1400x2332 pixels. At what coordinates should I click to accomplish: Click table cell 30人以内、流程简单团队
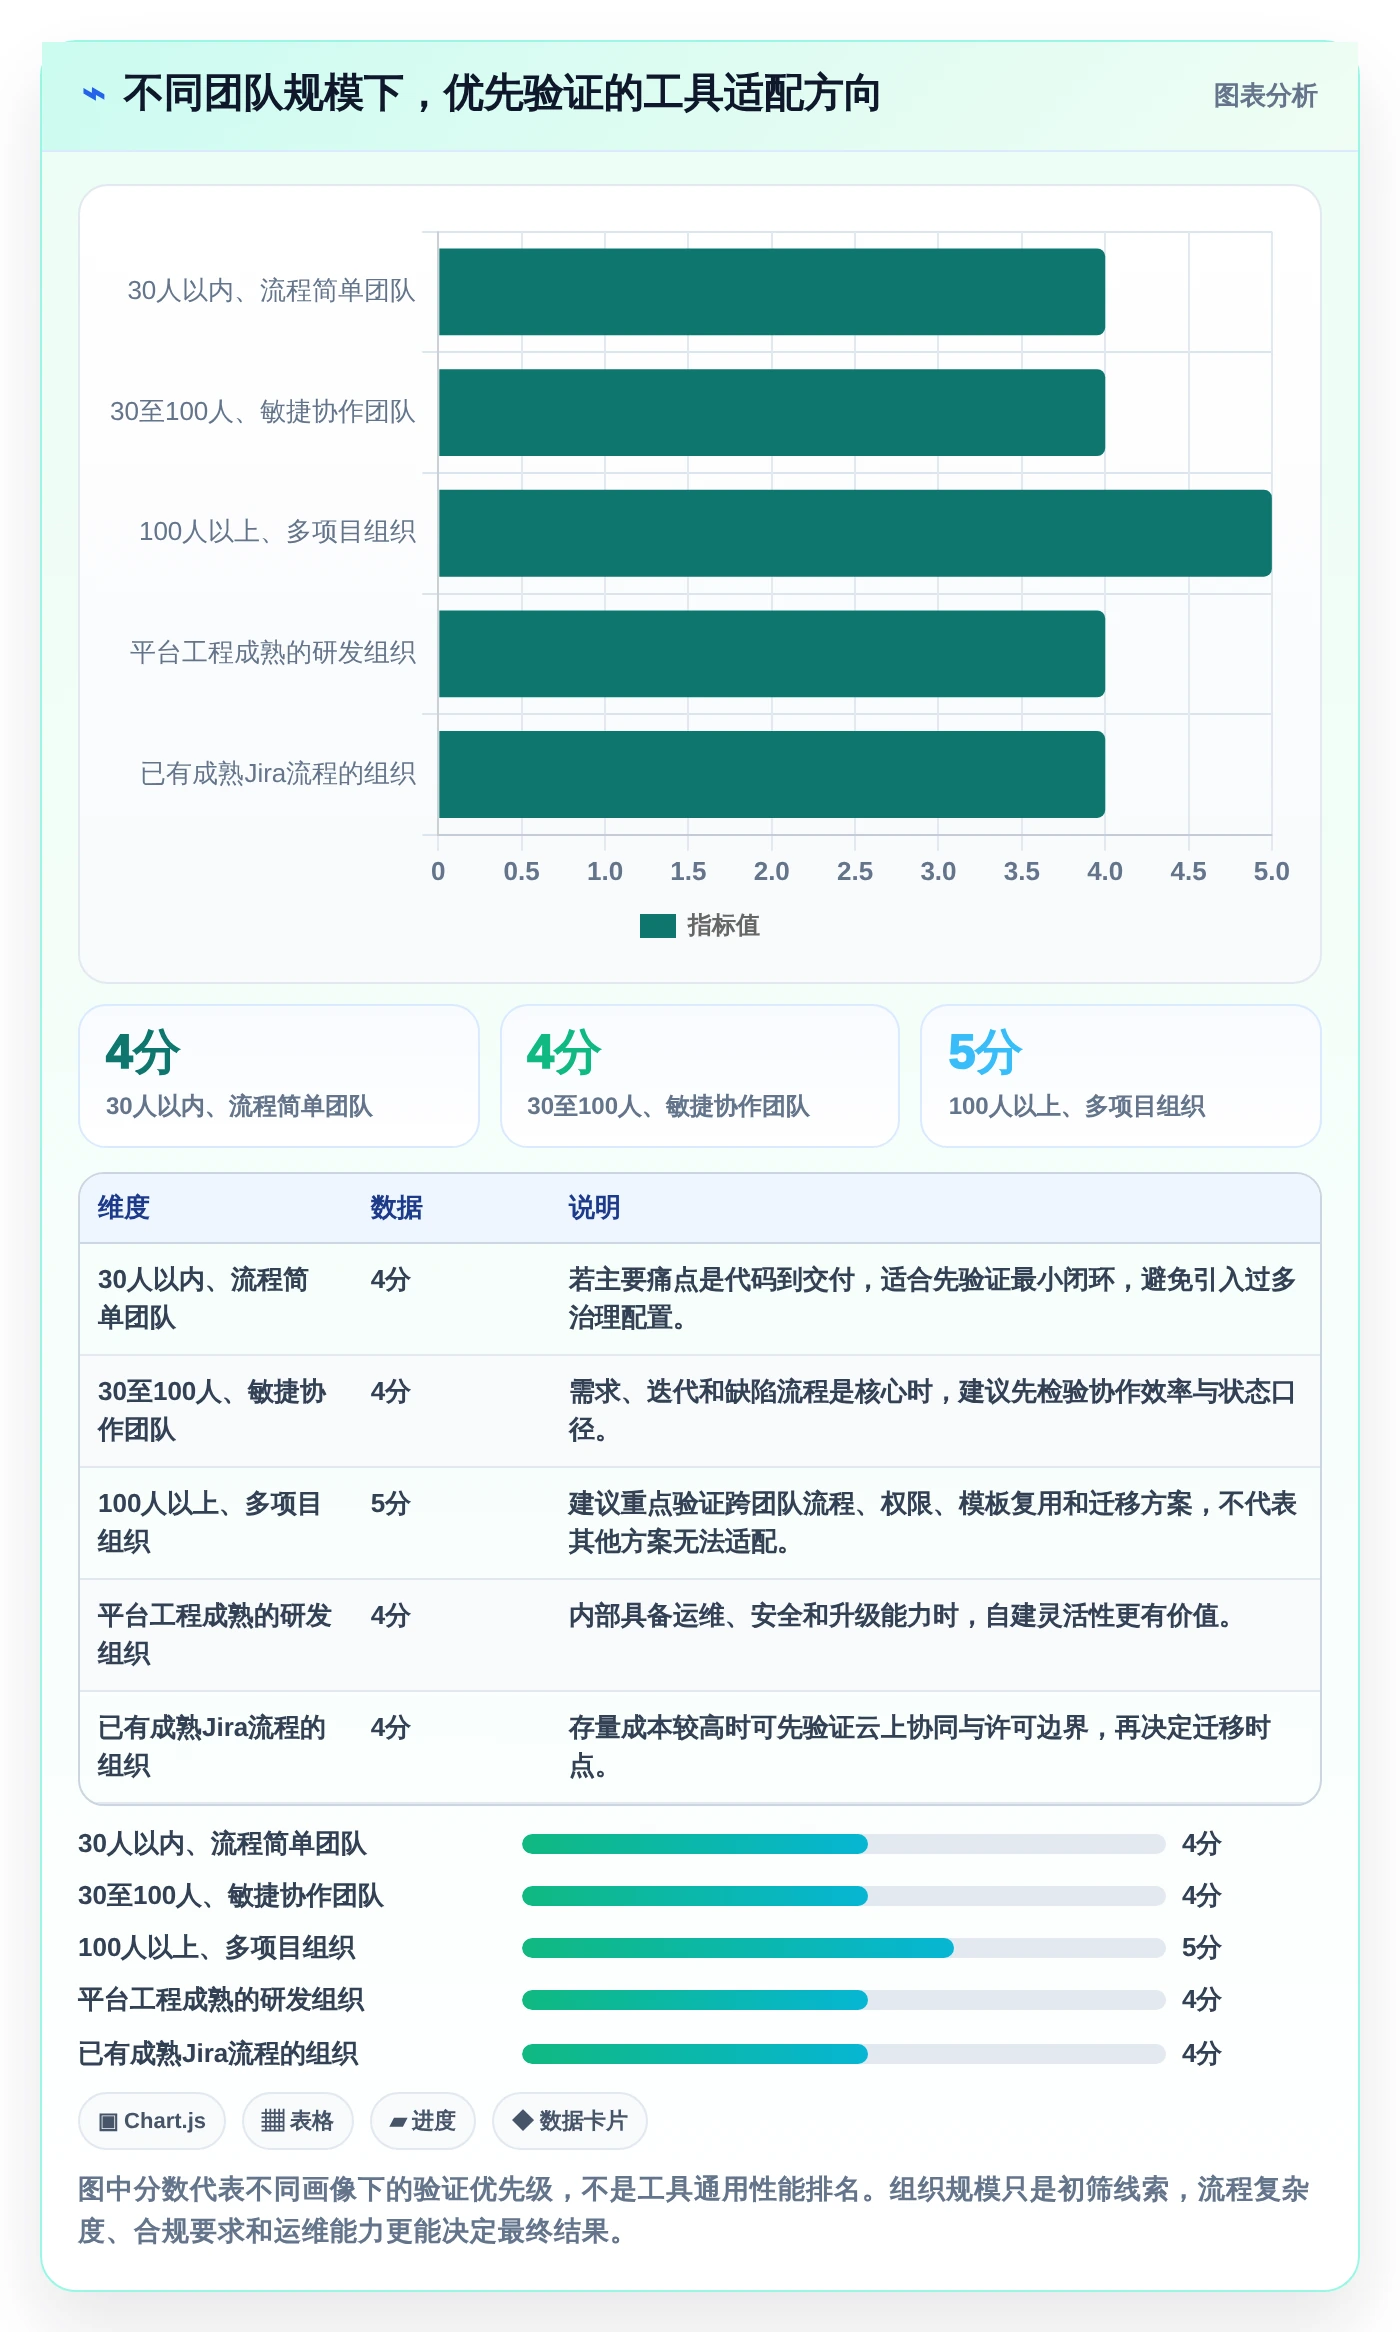tap(216, 1299)
